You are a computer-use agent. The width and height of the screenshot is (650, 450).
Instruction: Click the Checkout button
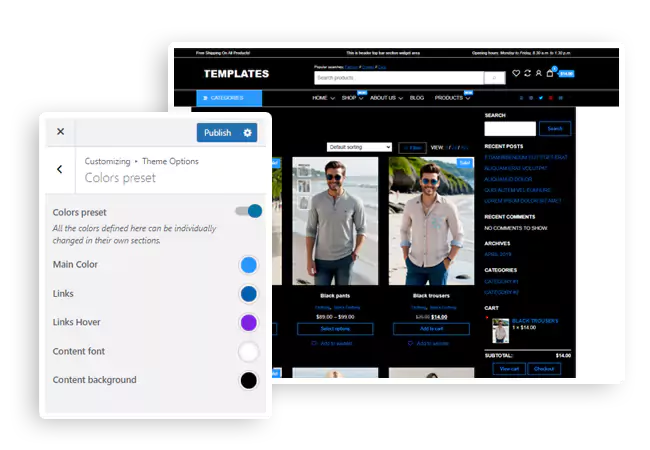544,369
